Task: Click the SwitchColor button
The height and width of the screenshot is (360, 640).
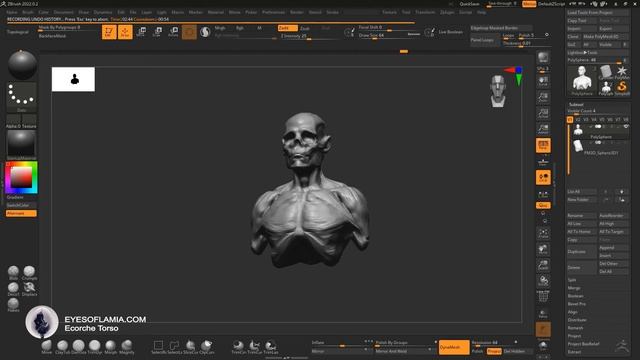Action: (x=21, y=205)
